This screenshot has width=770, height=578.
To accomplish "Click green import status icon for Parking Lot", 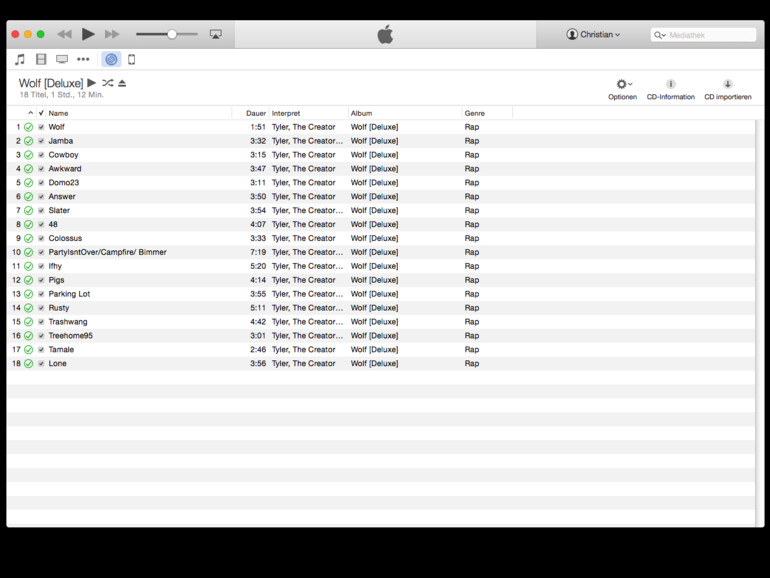I will [28, 294].
